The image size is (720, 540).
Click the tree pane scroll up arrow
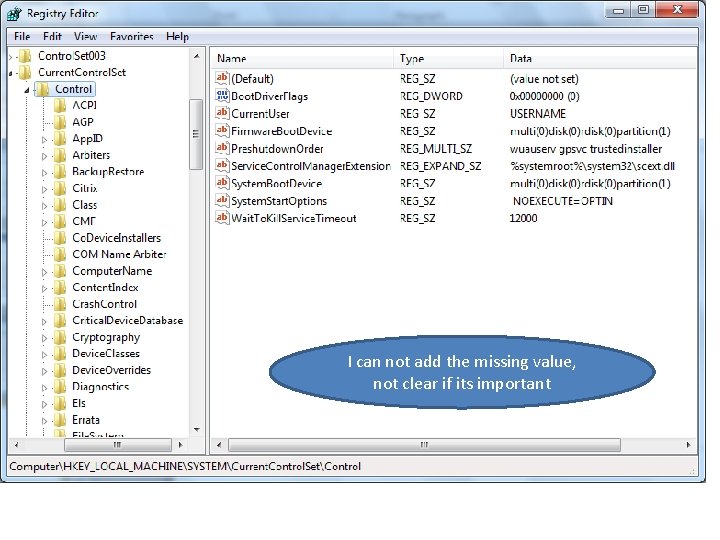point(197,56)
